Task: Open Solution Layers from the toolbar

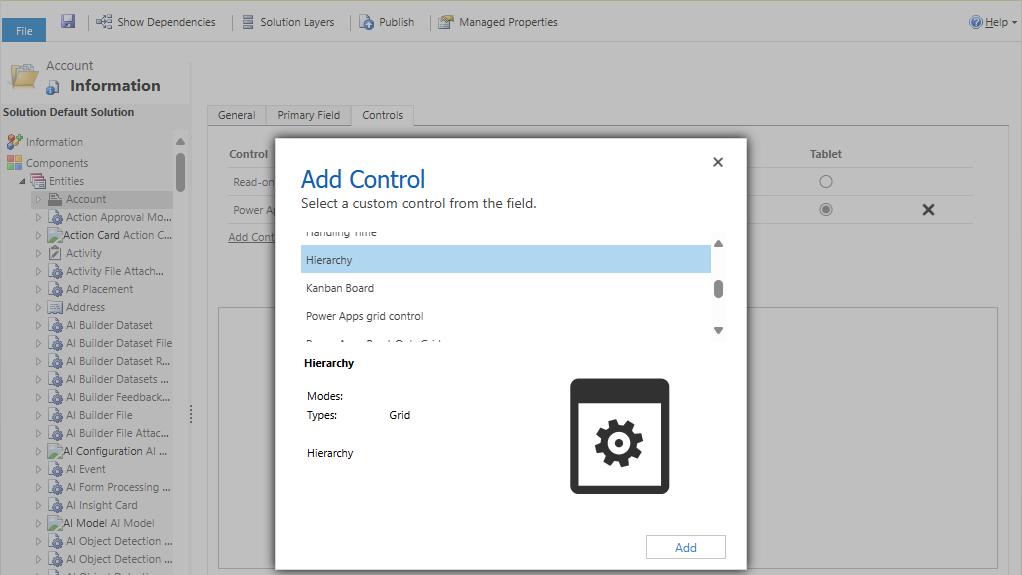Action: (x=248, y=22)
